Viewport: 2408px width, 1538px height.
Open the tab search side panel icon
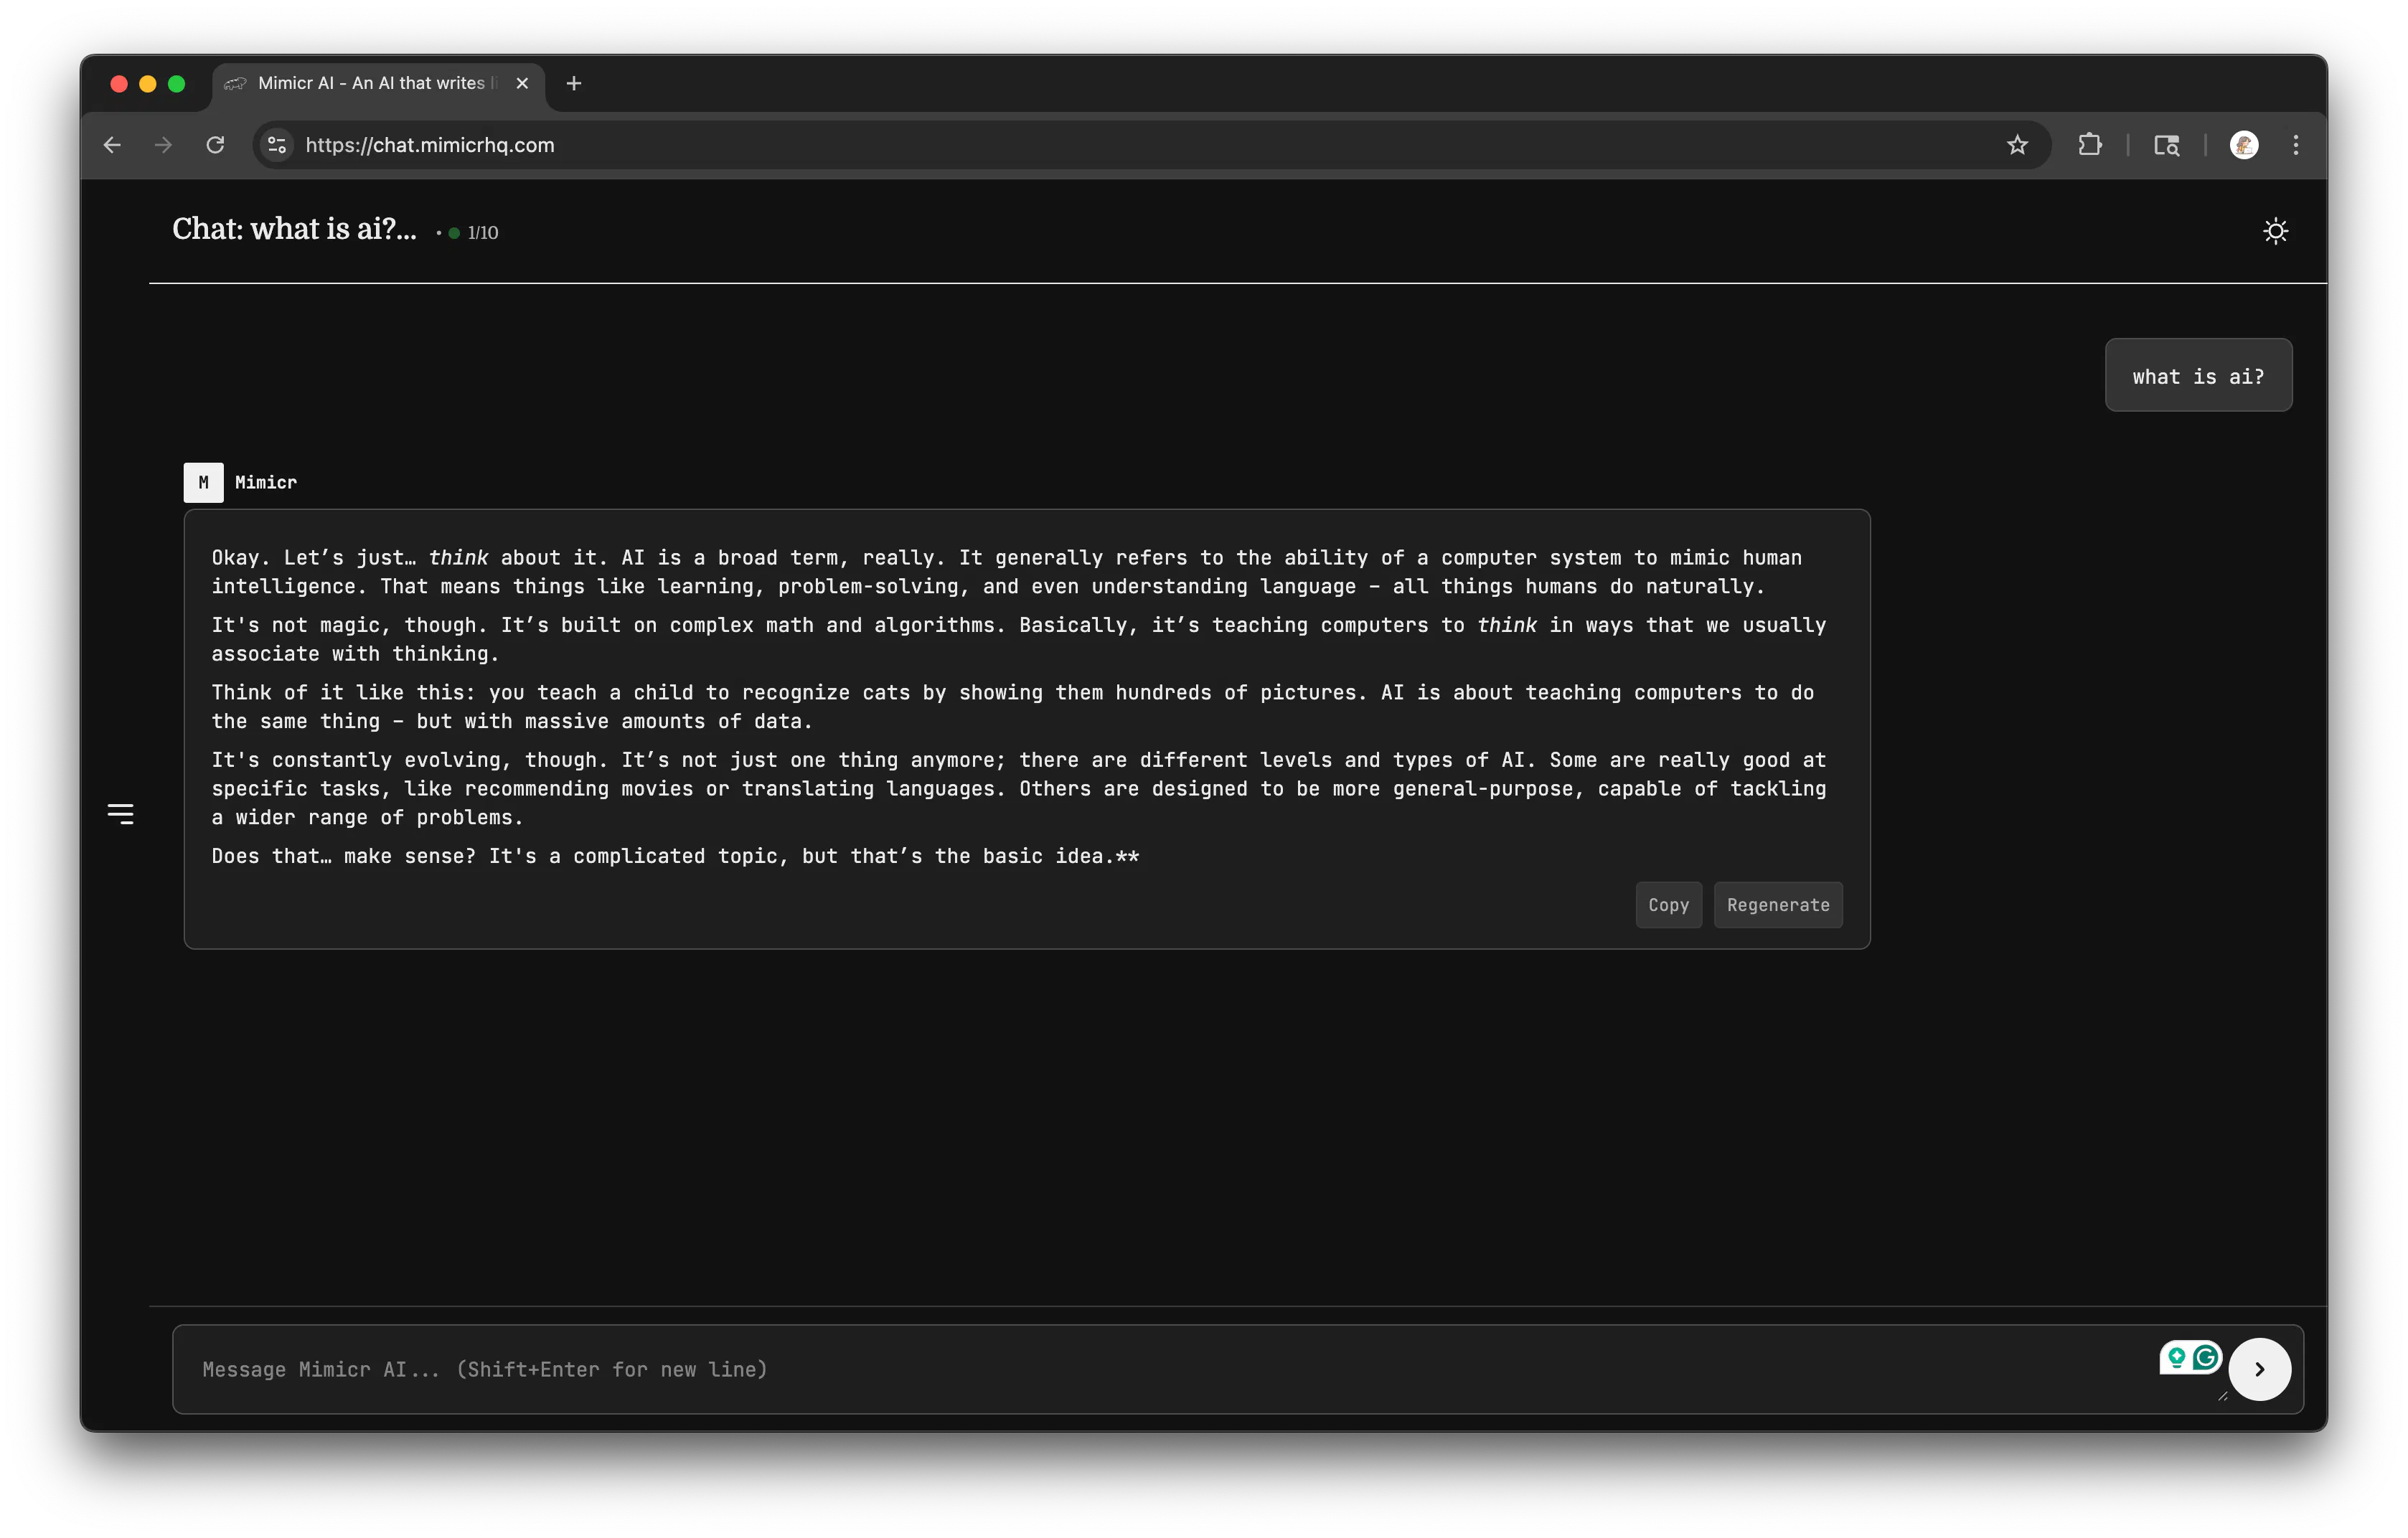coord(2166,145)
